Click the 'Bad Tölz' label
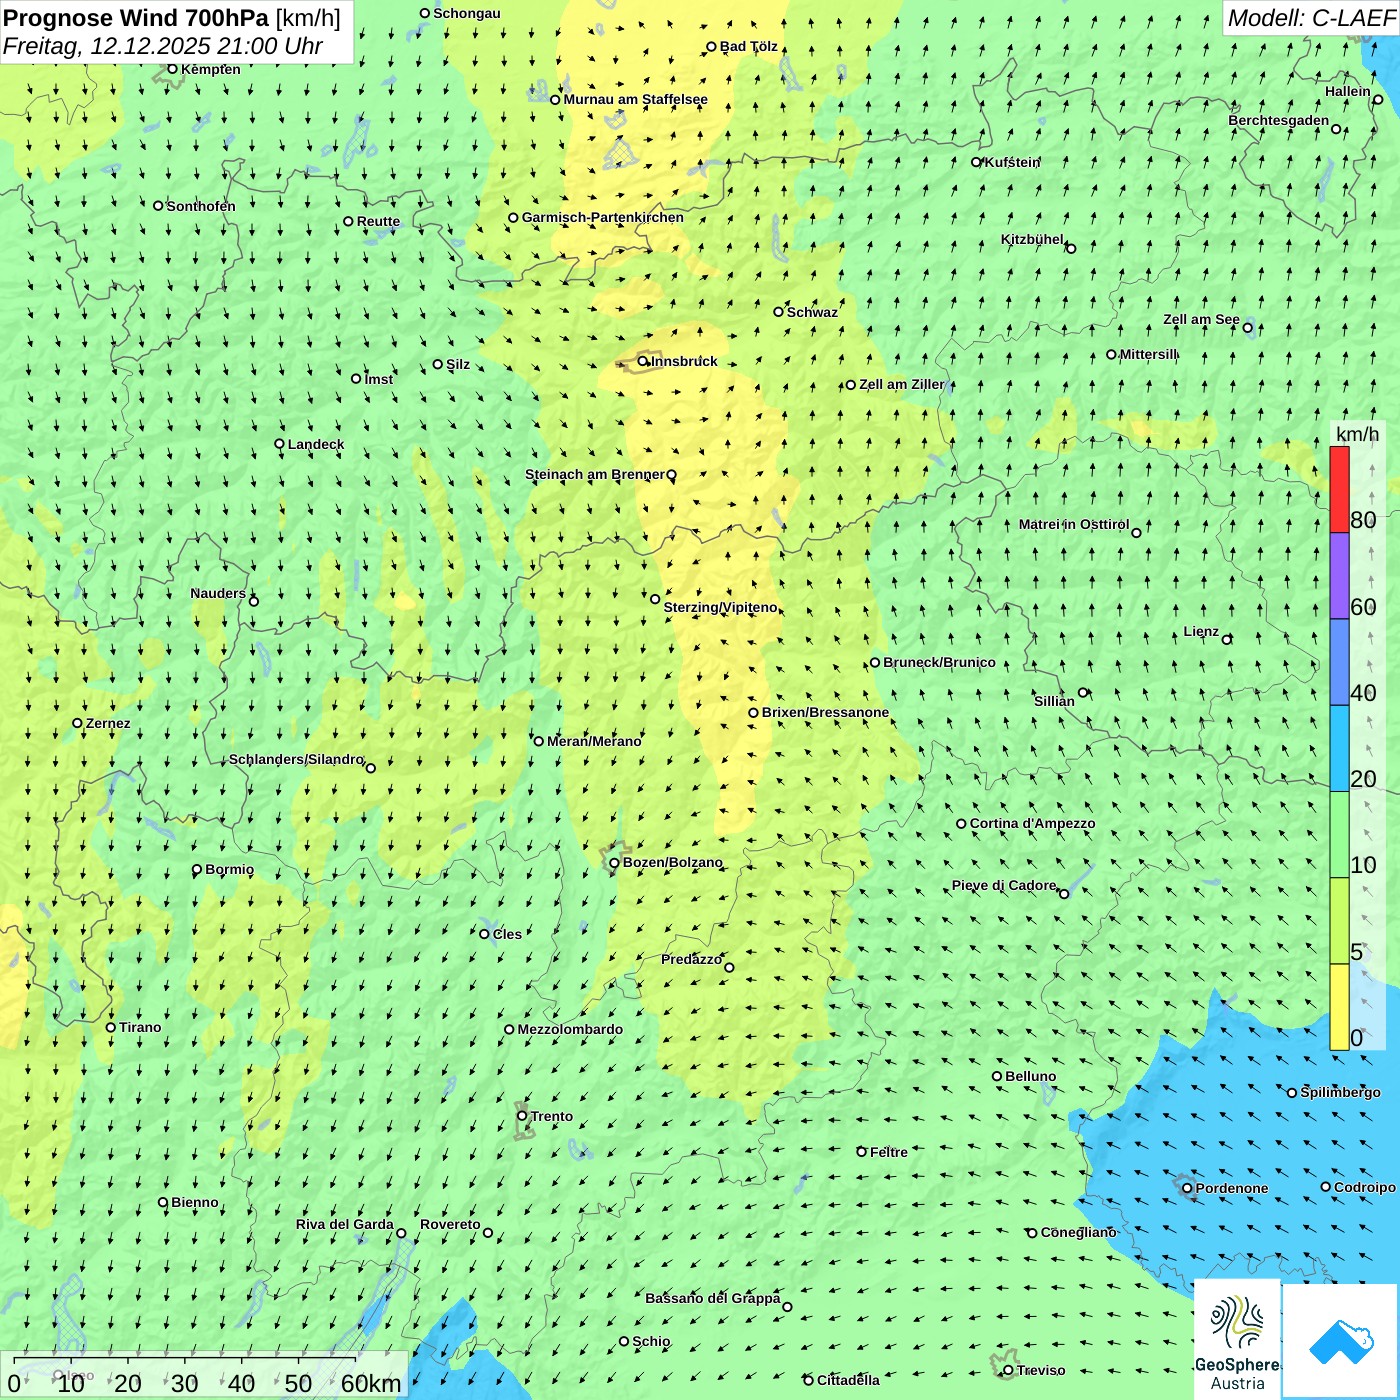 point(748,46)
